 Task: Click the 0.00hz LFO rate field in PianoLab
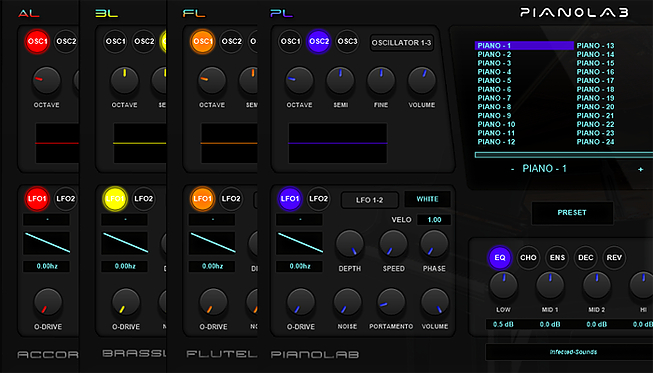(300, 266)
